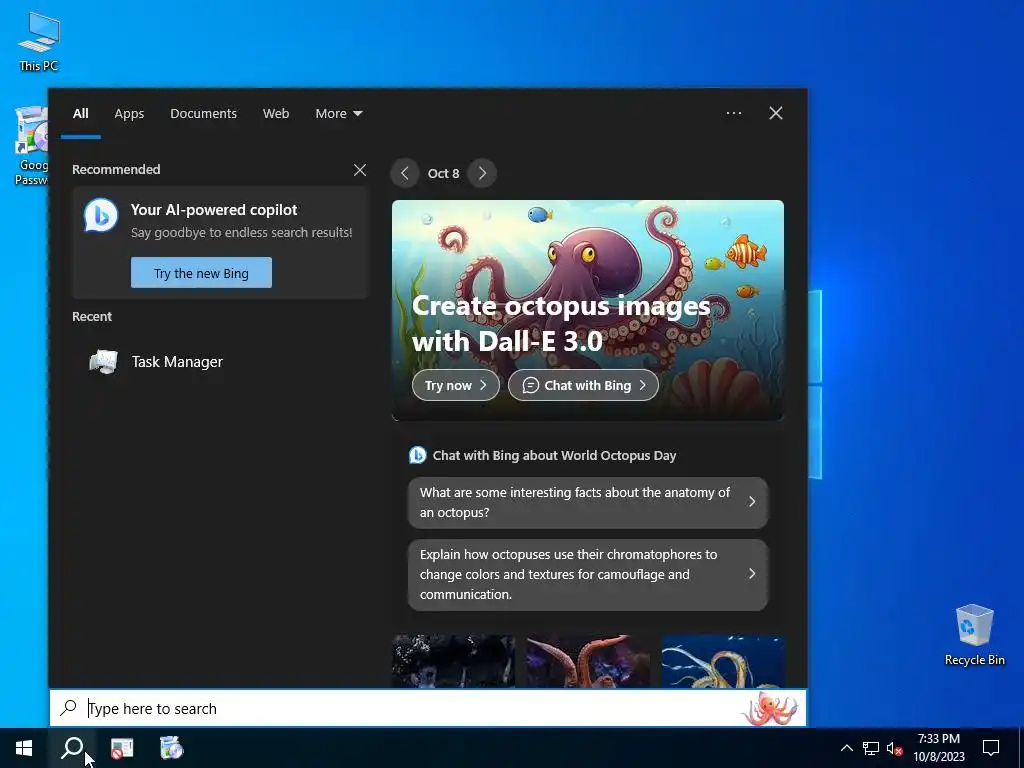Show hidden system tray icons
This screenshot has width=1024, height=768.
pos(846,748)
